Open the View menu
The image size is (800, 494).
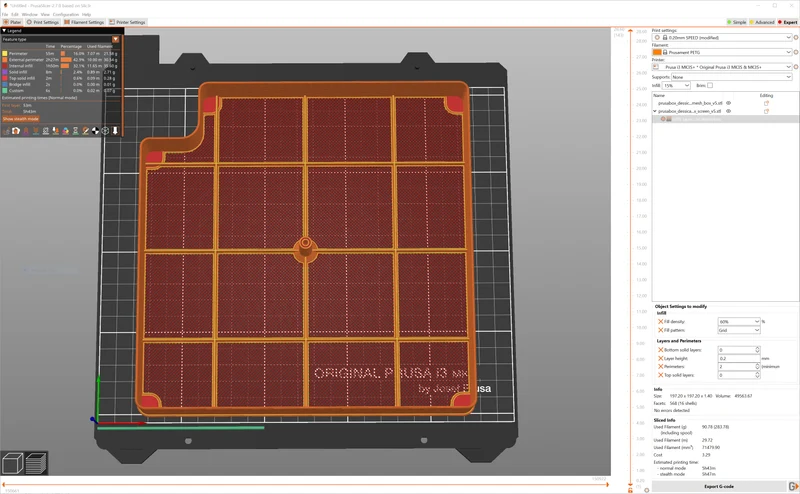[x=45, y=15]
